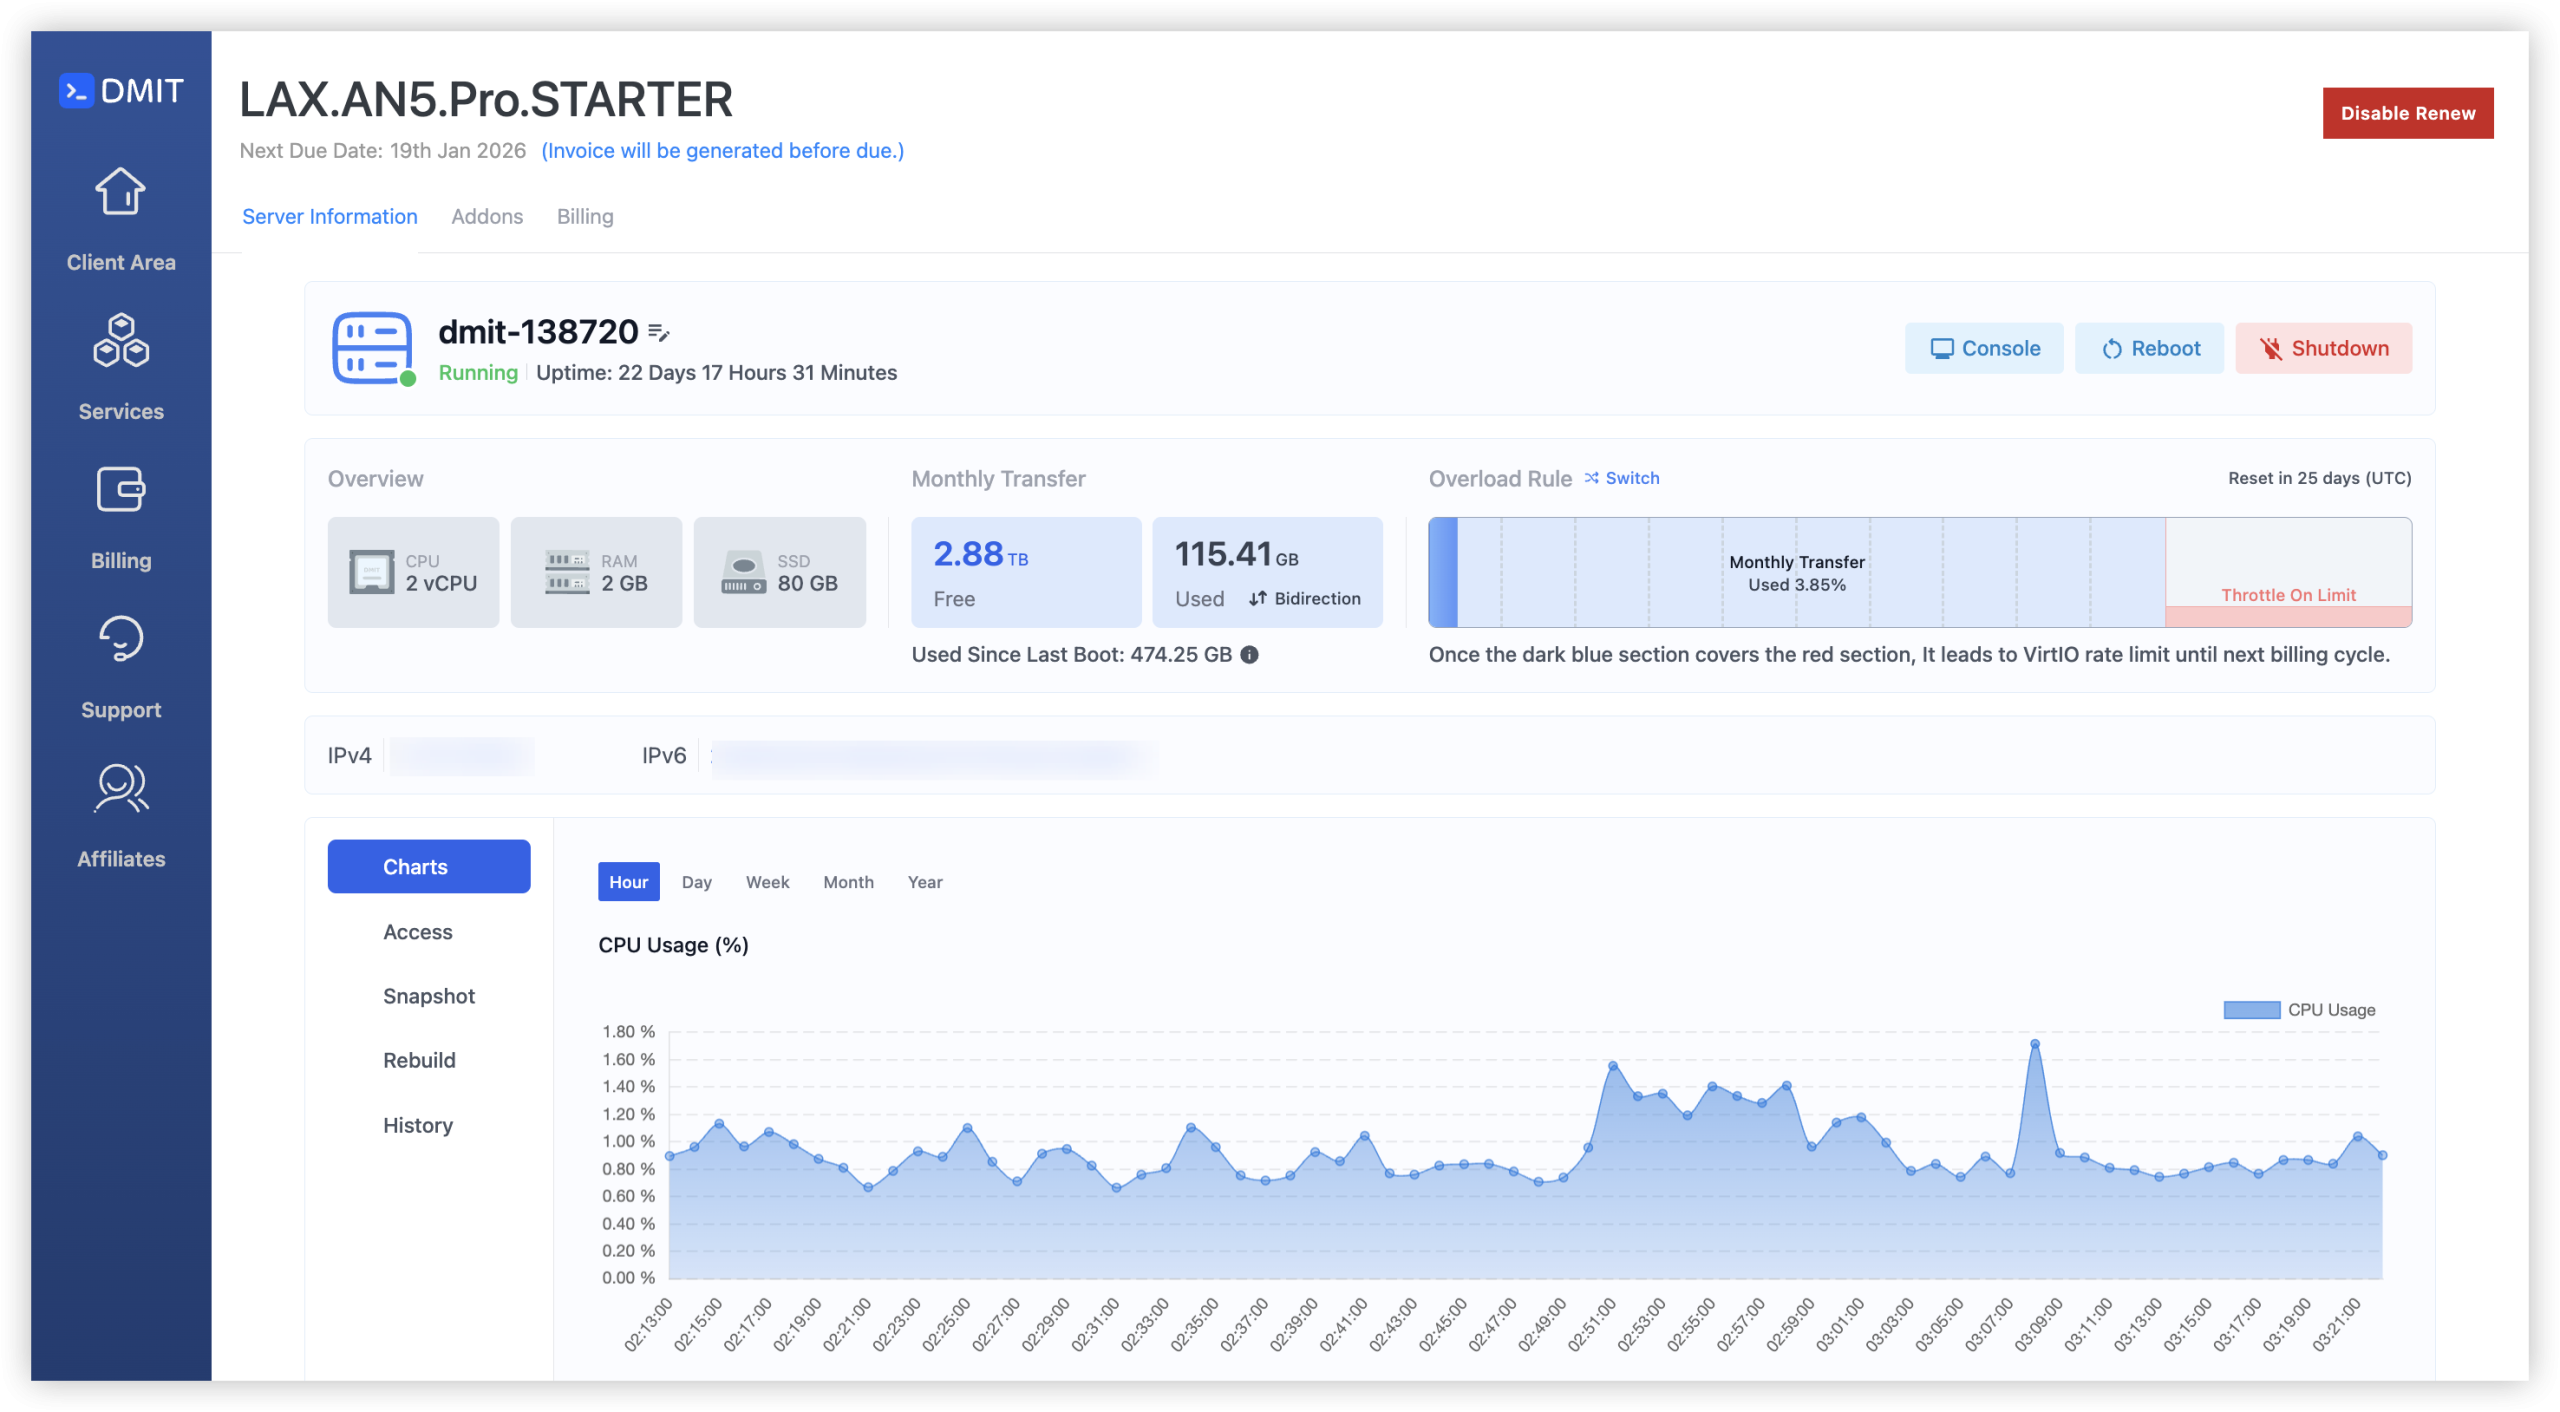Click the Monthly Transfer usage bar
Image resolution: width=2560 pixels, height=1412 pixels.
(1796, 572)
